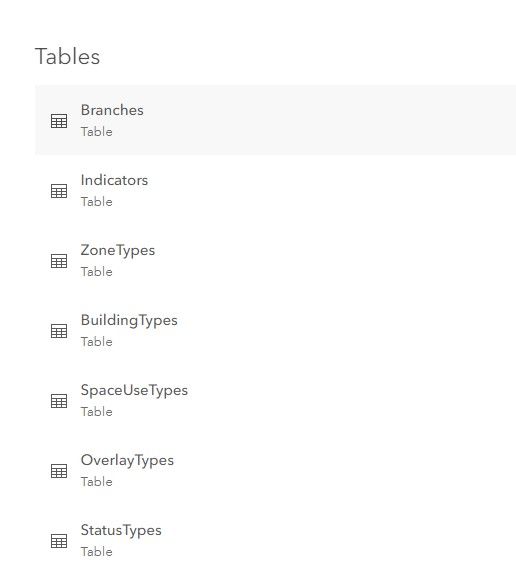516x576 pixels.
Task: Open the BuildingTypes table
Action: coord(129,320)
